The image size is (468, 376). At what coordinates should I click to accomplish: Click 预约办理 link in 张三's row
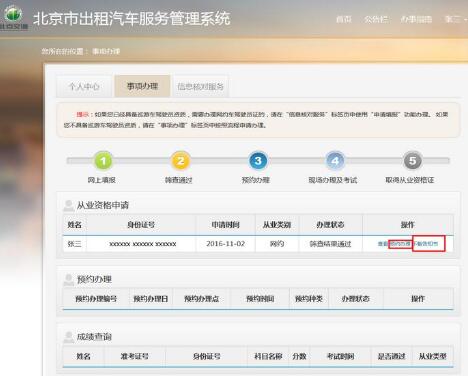(x=400, y=244)
